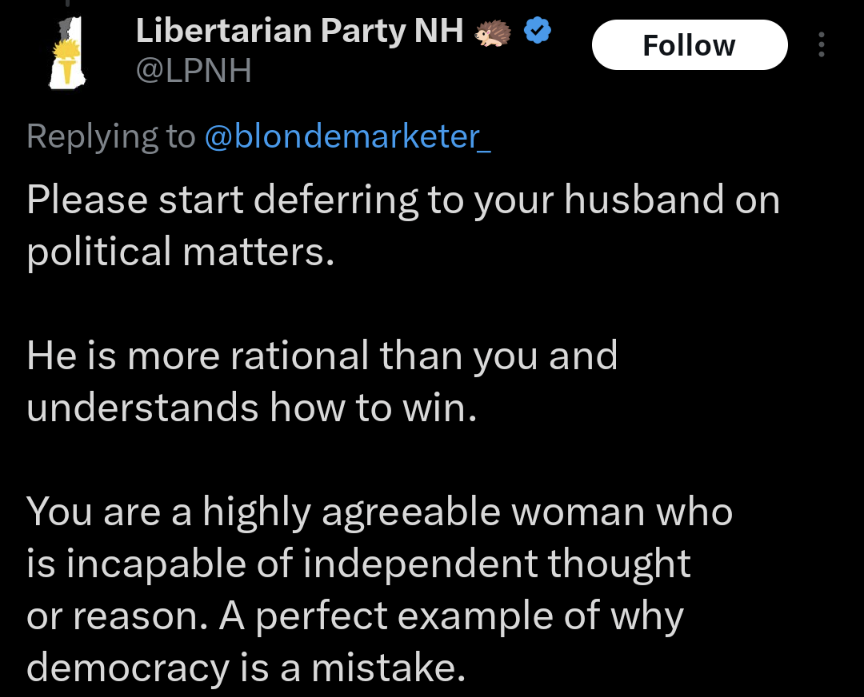The height and width of the screenshot is (697, 864).
Task: Click the line "He is more rational than you and"
Action: 321,355
